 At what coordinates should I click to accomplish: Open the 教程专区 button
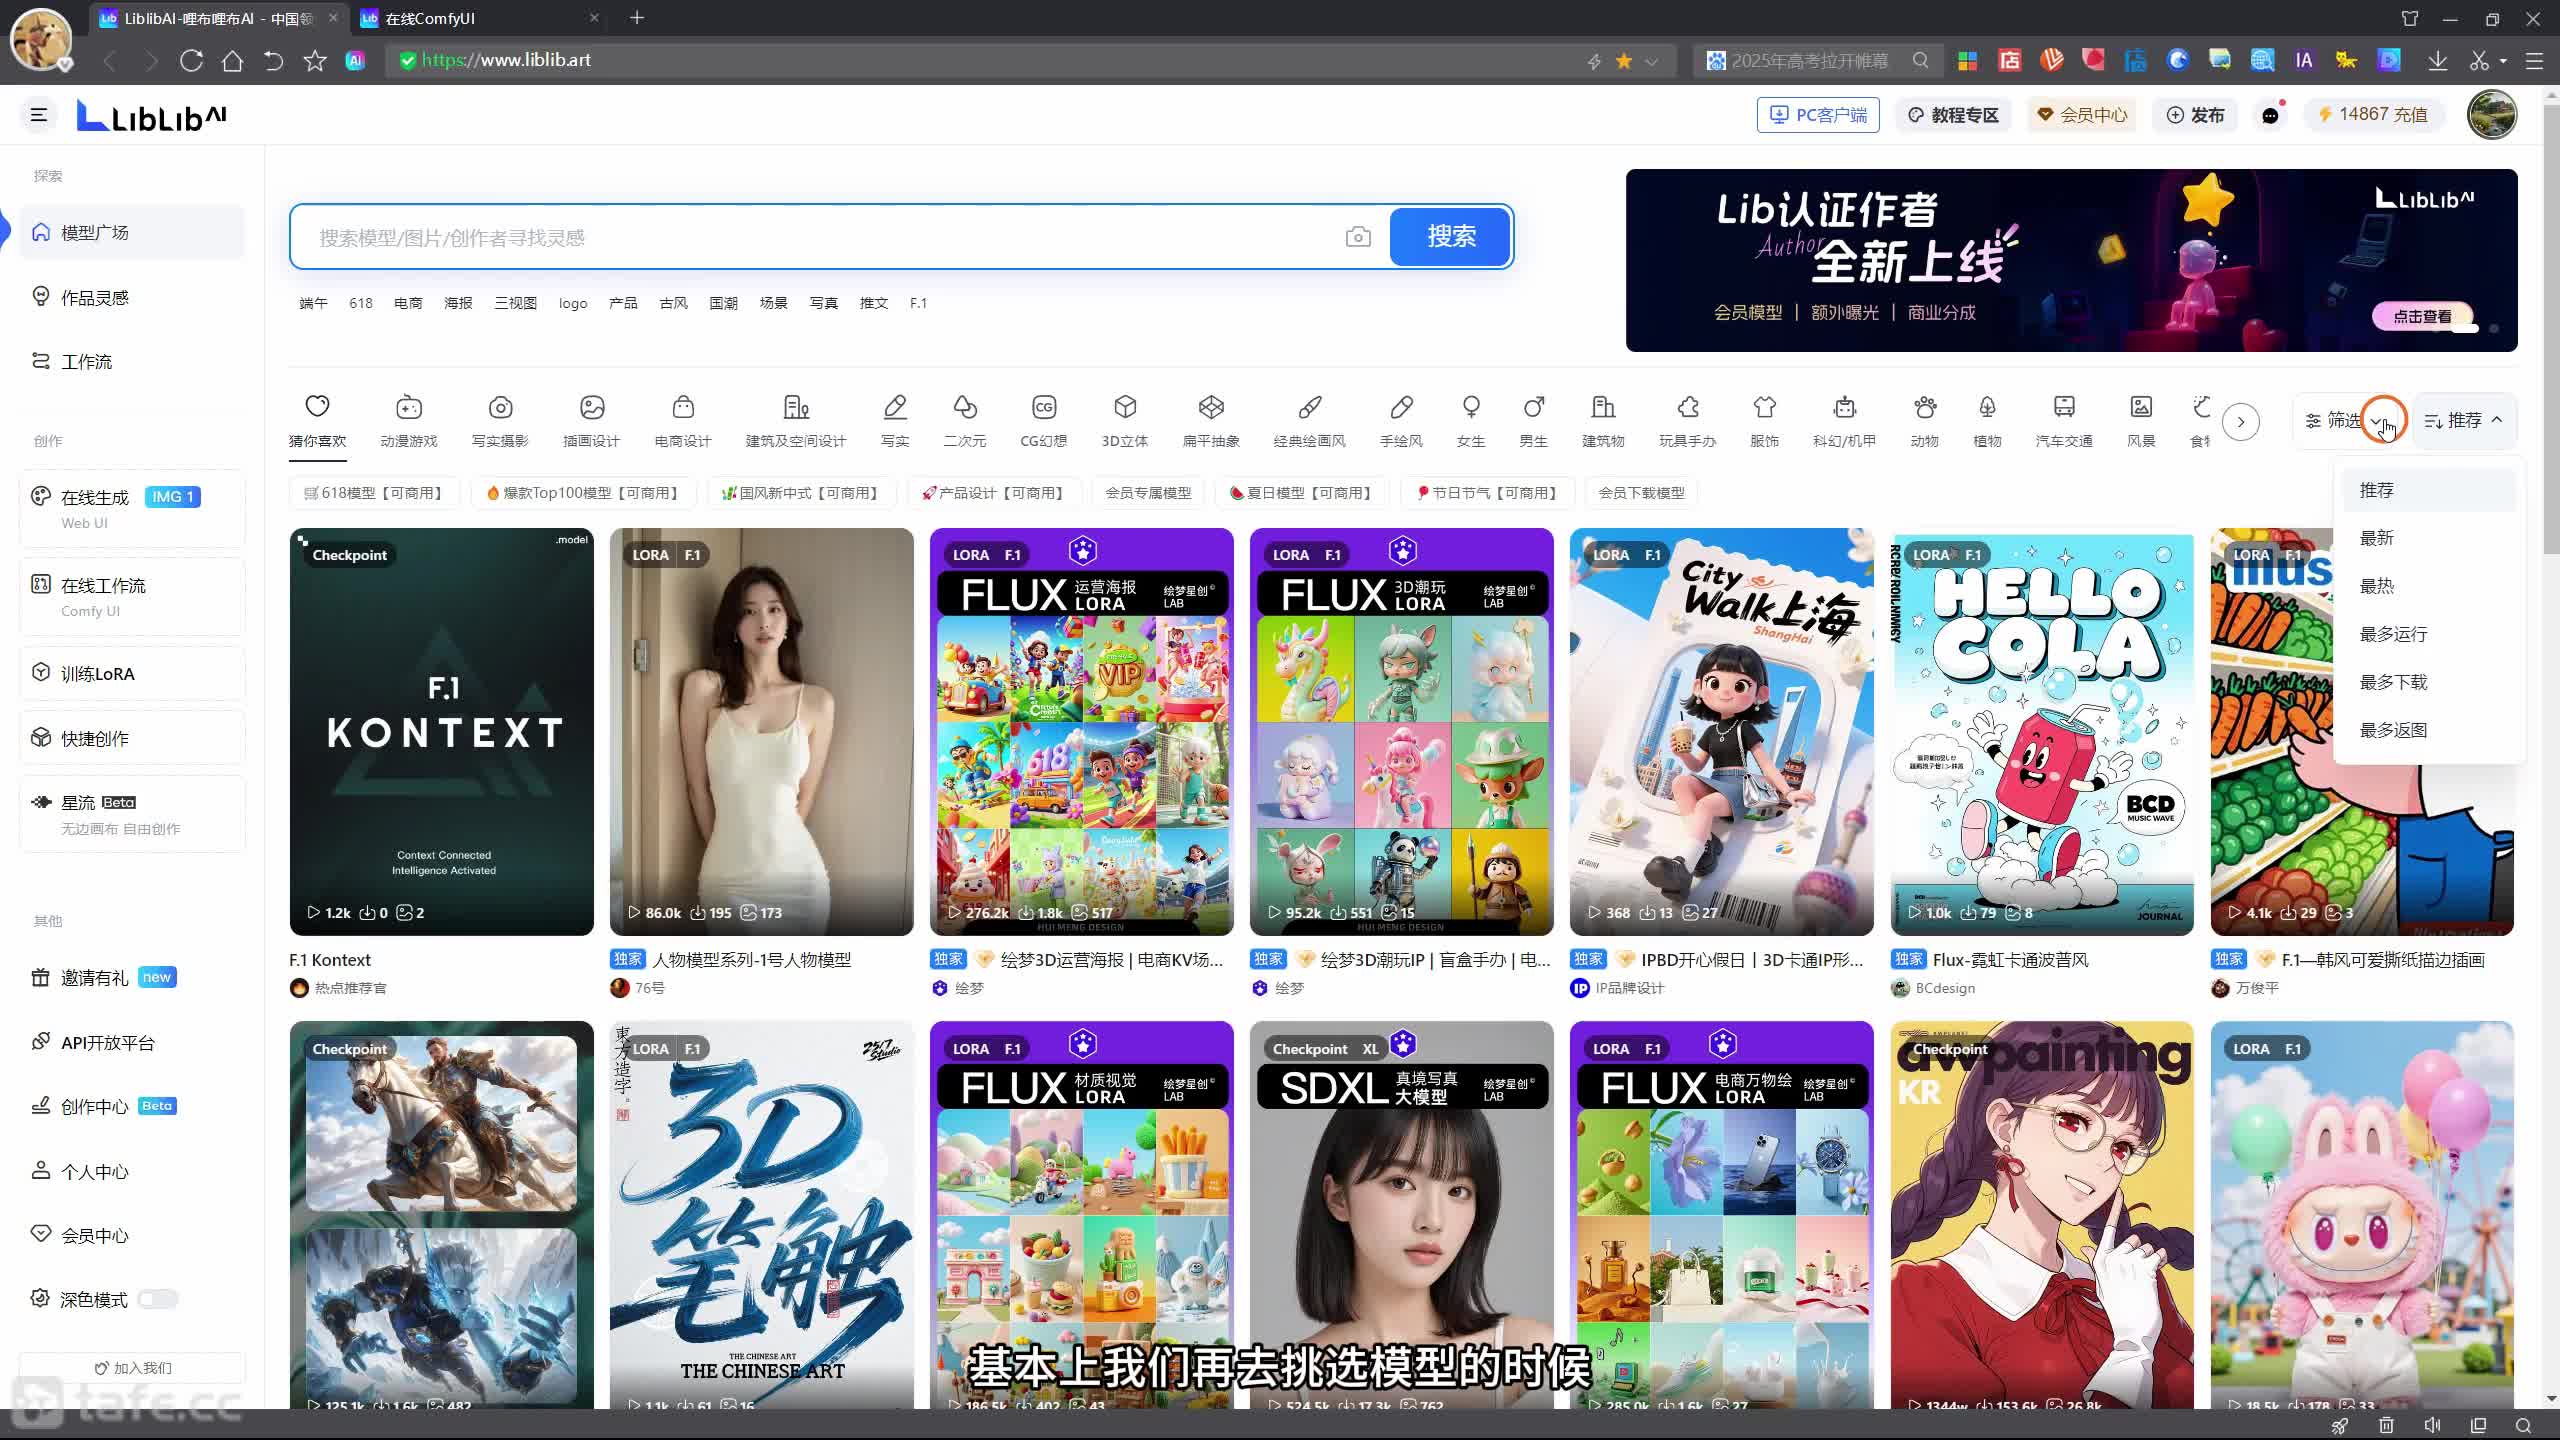[1953, 115]
